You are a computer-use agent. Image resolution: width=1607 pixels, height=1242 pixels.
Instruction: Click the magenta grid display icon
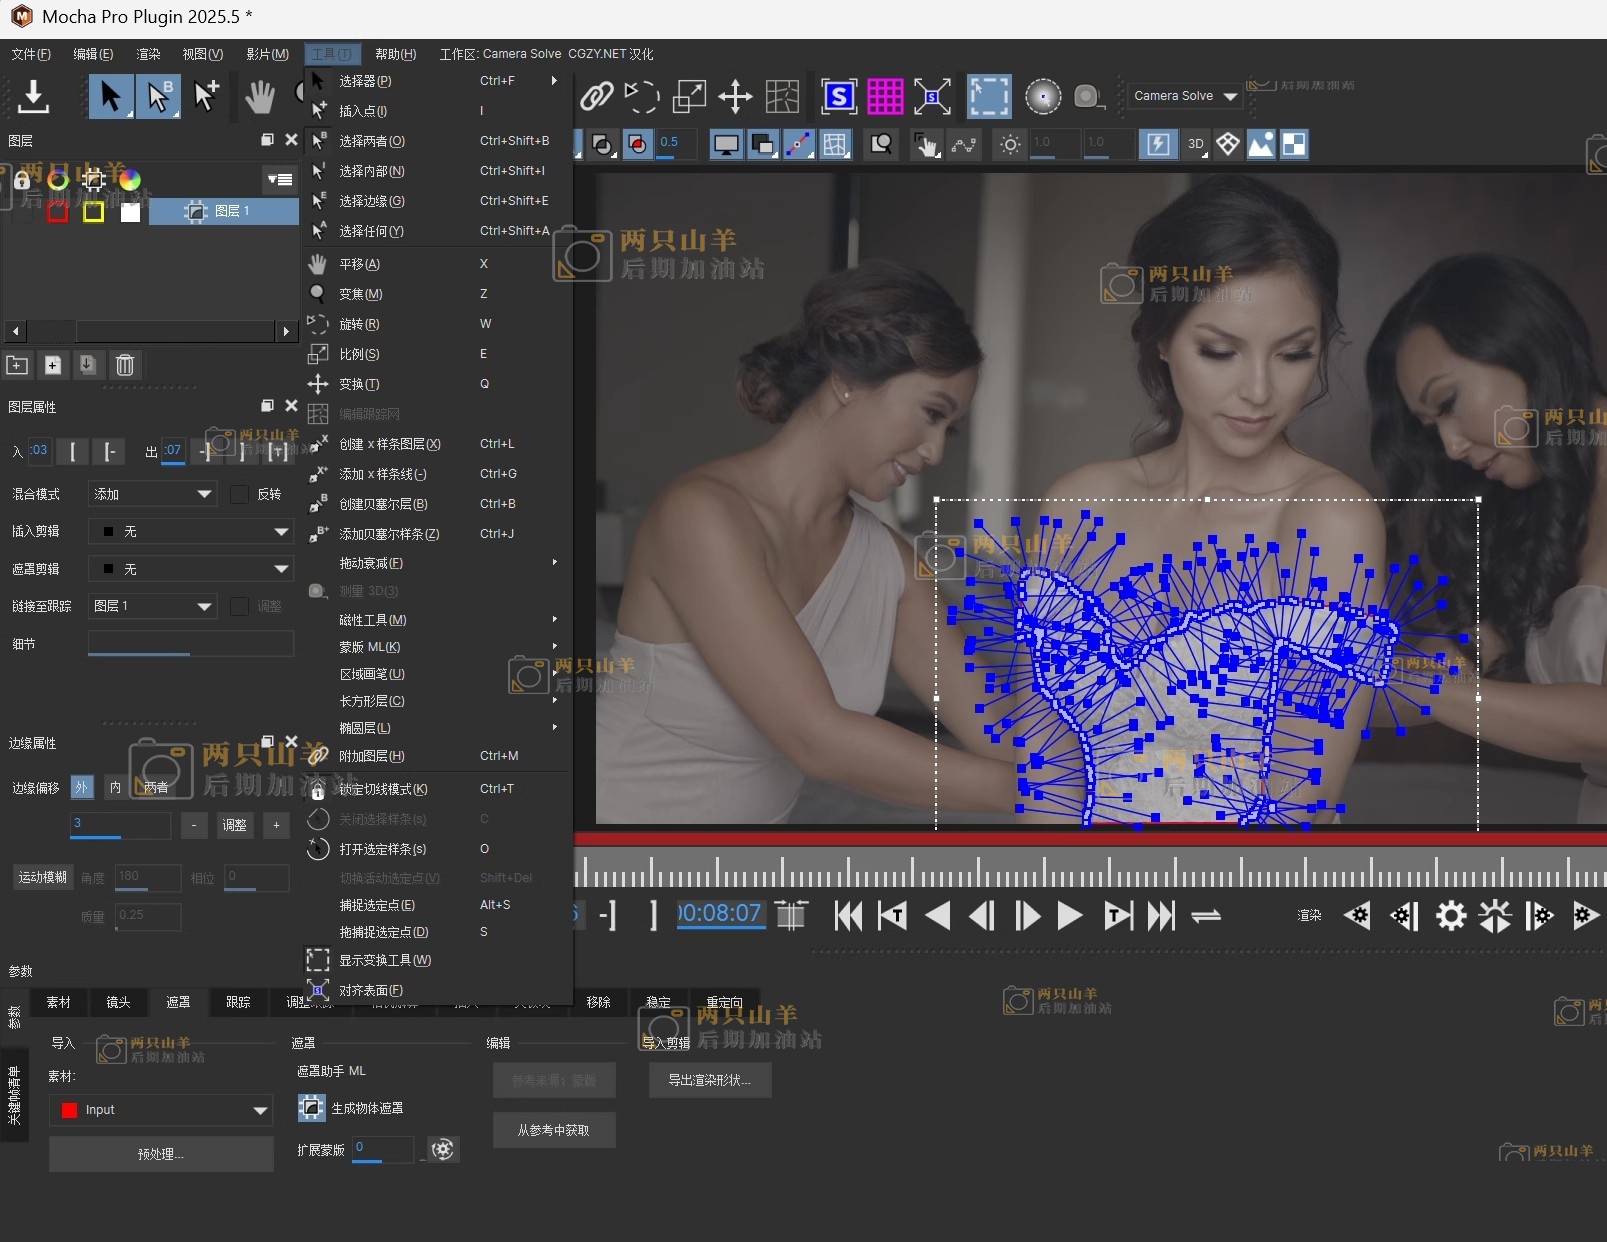tap(884, 96)
